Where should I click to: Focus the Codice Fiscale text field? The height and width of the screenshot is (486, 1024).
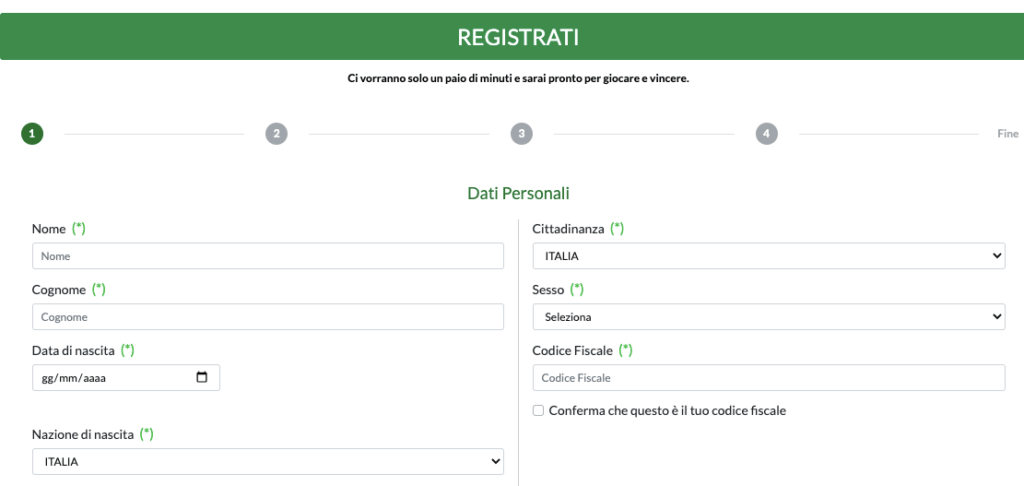tap(769, 378)
